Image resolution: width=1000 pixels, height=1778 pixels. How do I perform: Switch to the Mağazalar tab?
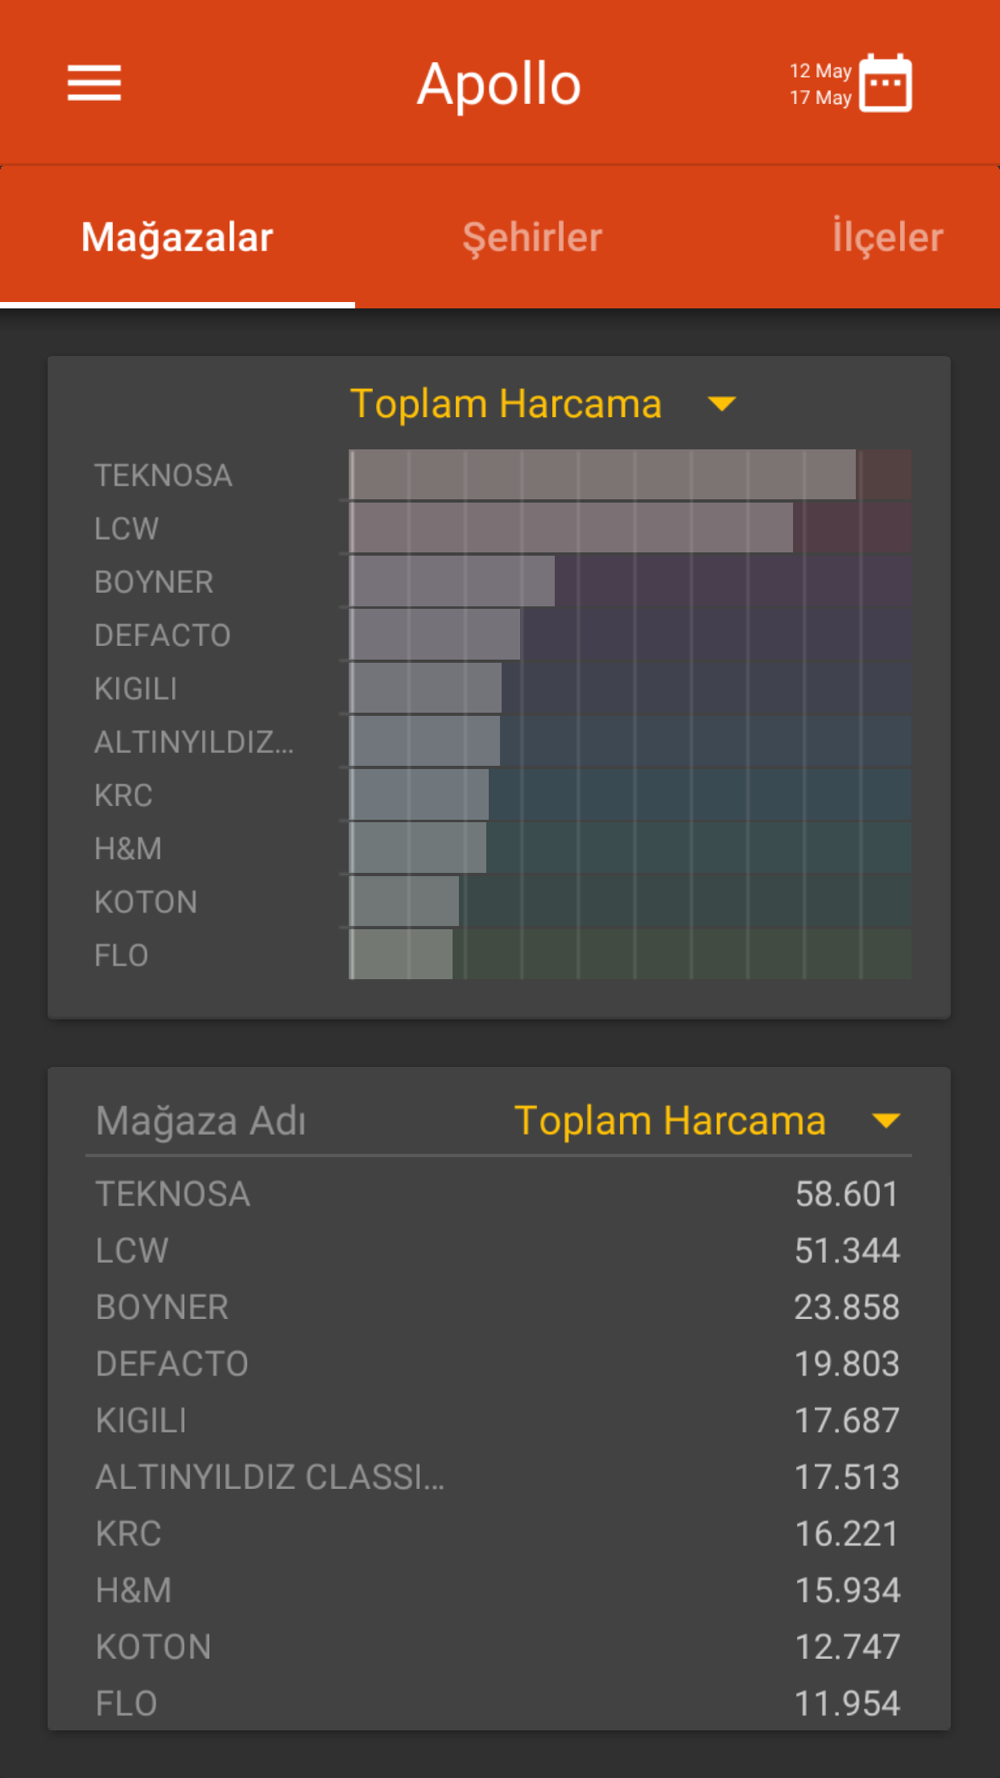pos(177,238)
